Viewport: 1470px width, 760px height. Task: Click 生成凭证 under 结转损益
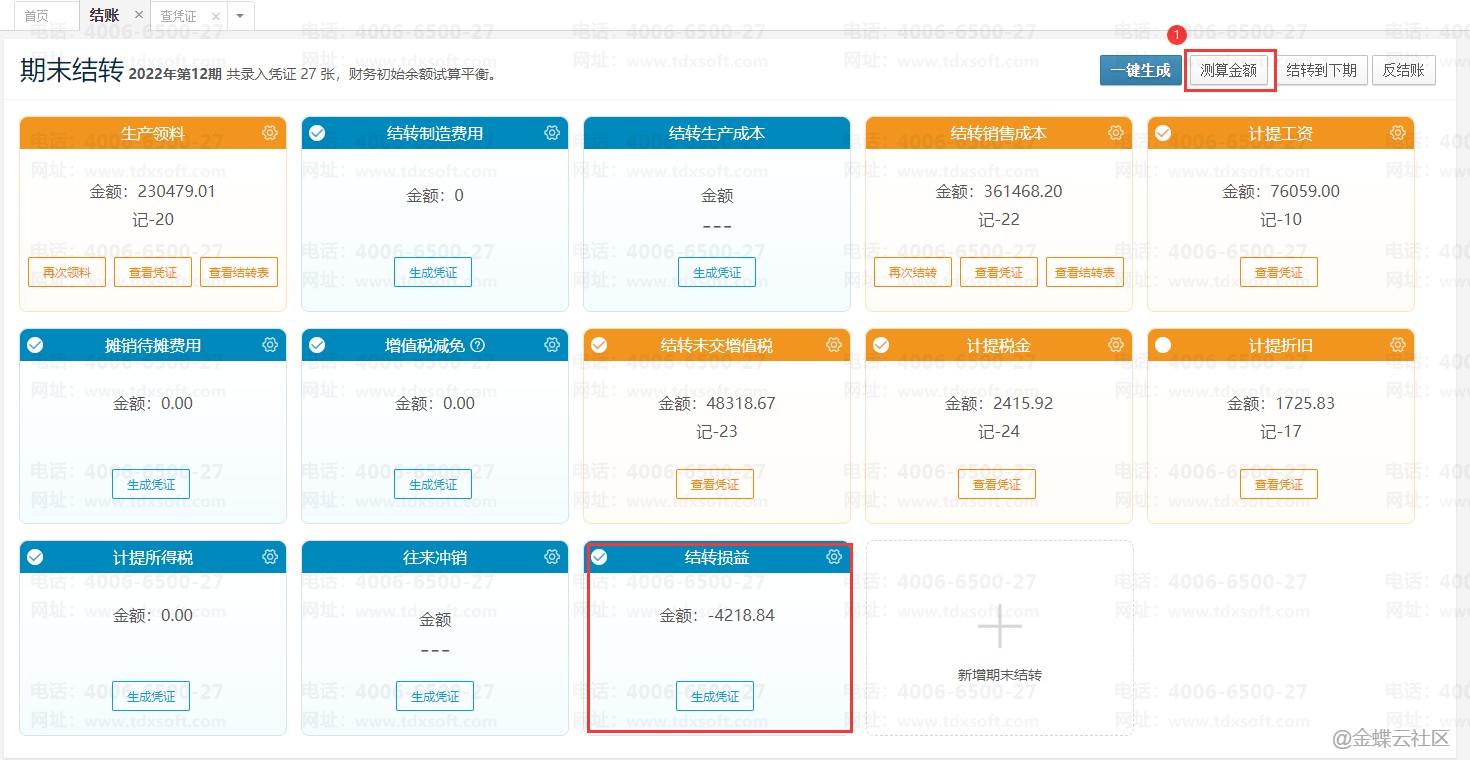[x=715, y=696]
